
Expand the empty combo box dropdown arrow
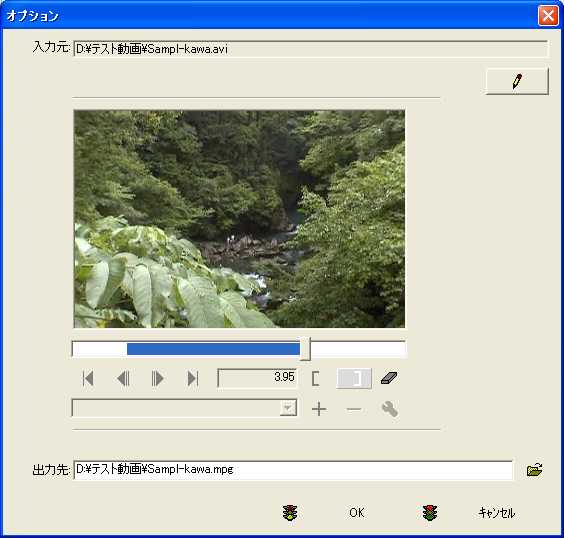[x=288, y=408]
